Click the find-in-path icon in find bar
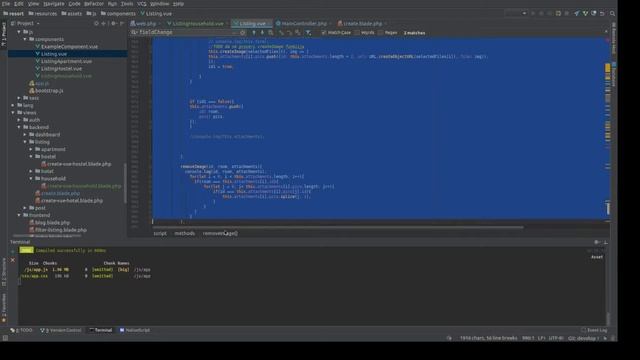 click(x=271, y=33)
